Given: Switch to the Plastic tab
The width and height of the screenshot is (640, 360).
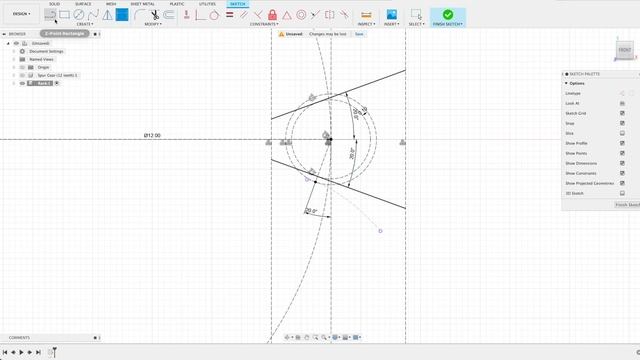Looking at the screenshot, I should pos(177,4).
